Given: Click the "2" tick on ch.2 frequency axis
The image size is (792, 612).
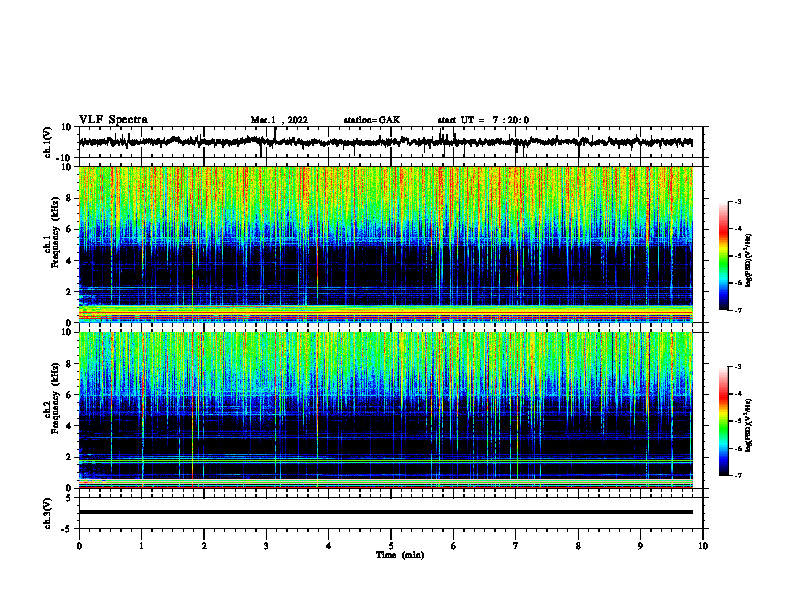Looking at the screenshot, I should (x=69, y=457).
